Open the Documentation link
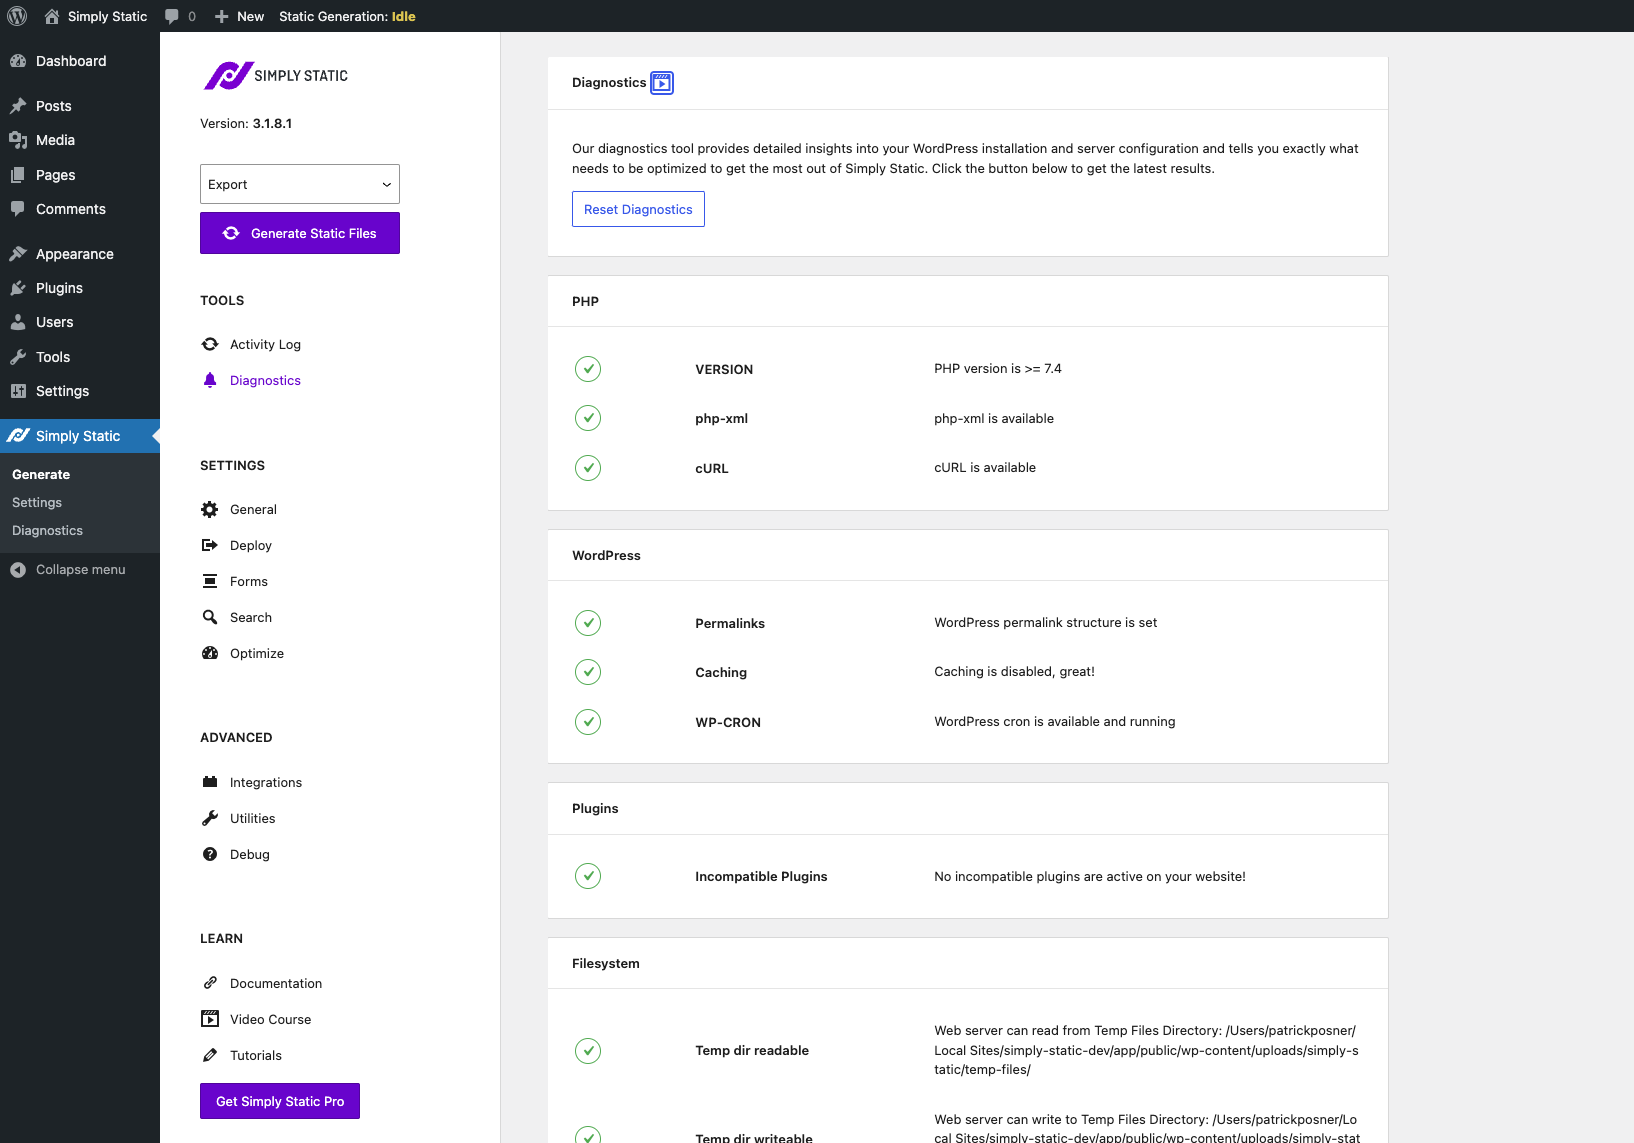The width and height of the screenshot is (1634, 1143). click(x=276, y=983)
